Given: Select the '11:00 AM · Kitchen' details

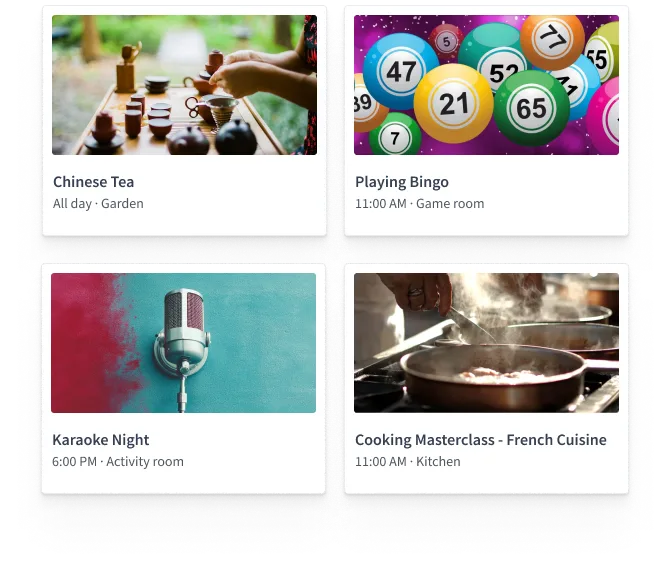Looking at the screenshot, I should pos(408,462).
